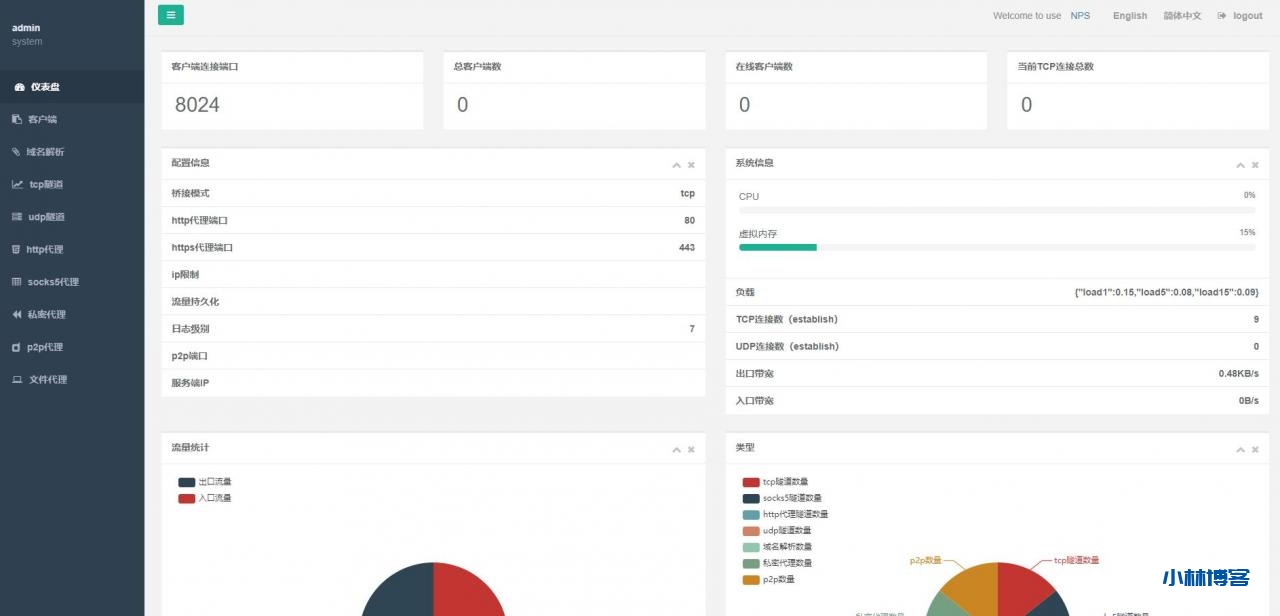1280x616 pixels.
Task: Toggle the tcp隧道数量 legend item
Action: [x=785, y=482]
